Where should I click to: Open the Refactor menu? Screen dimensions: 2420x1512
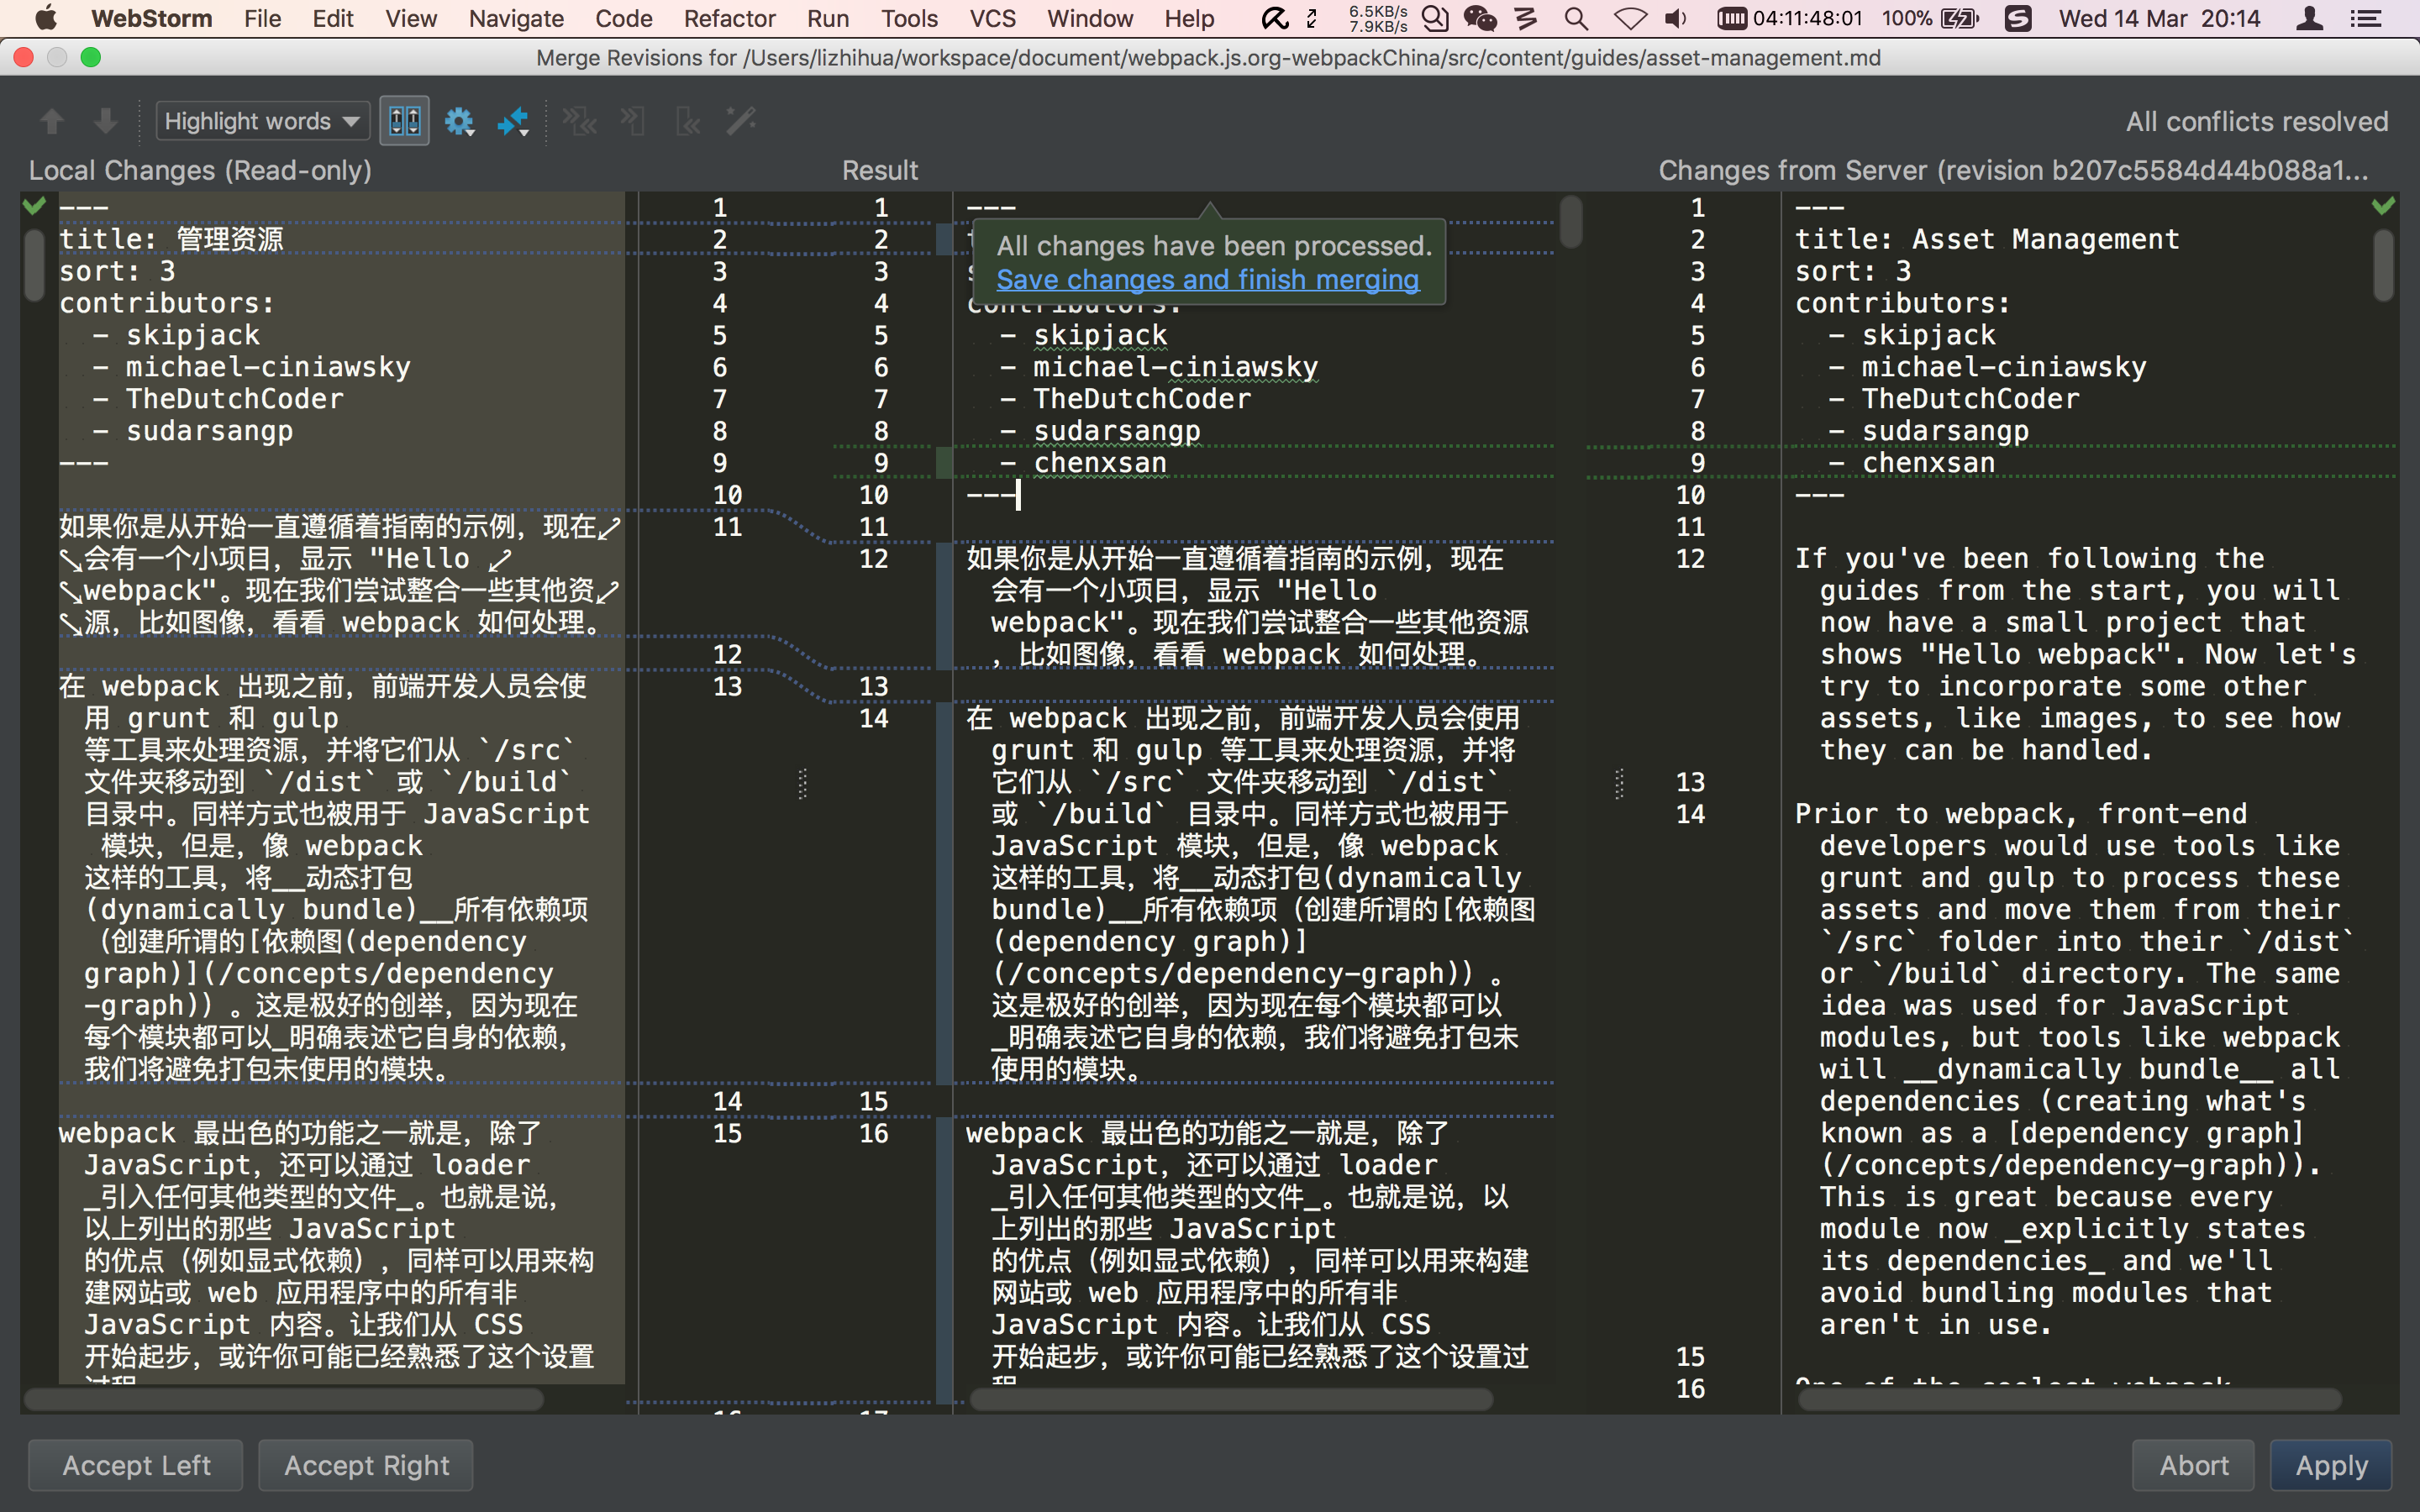(x=729, y=18)
